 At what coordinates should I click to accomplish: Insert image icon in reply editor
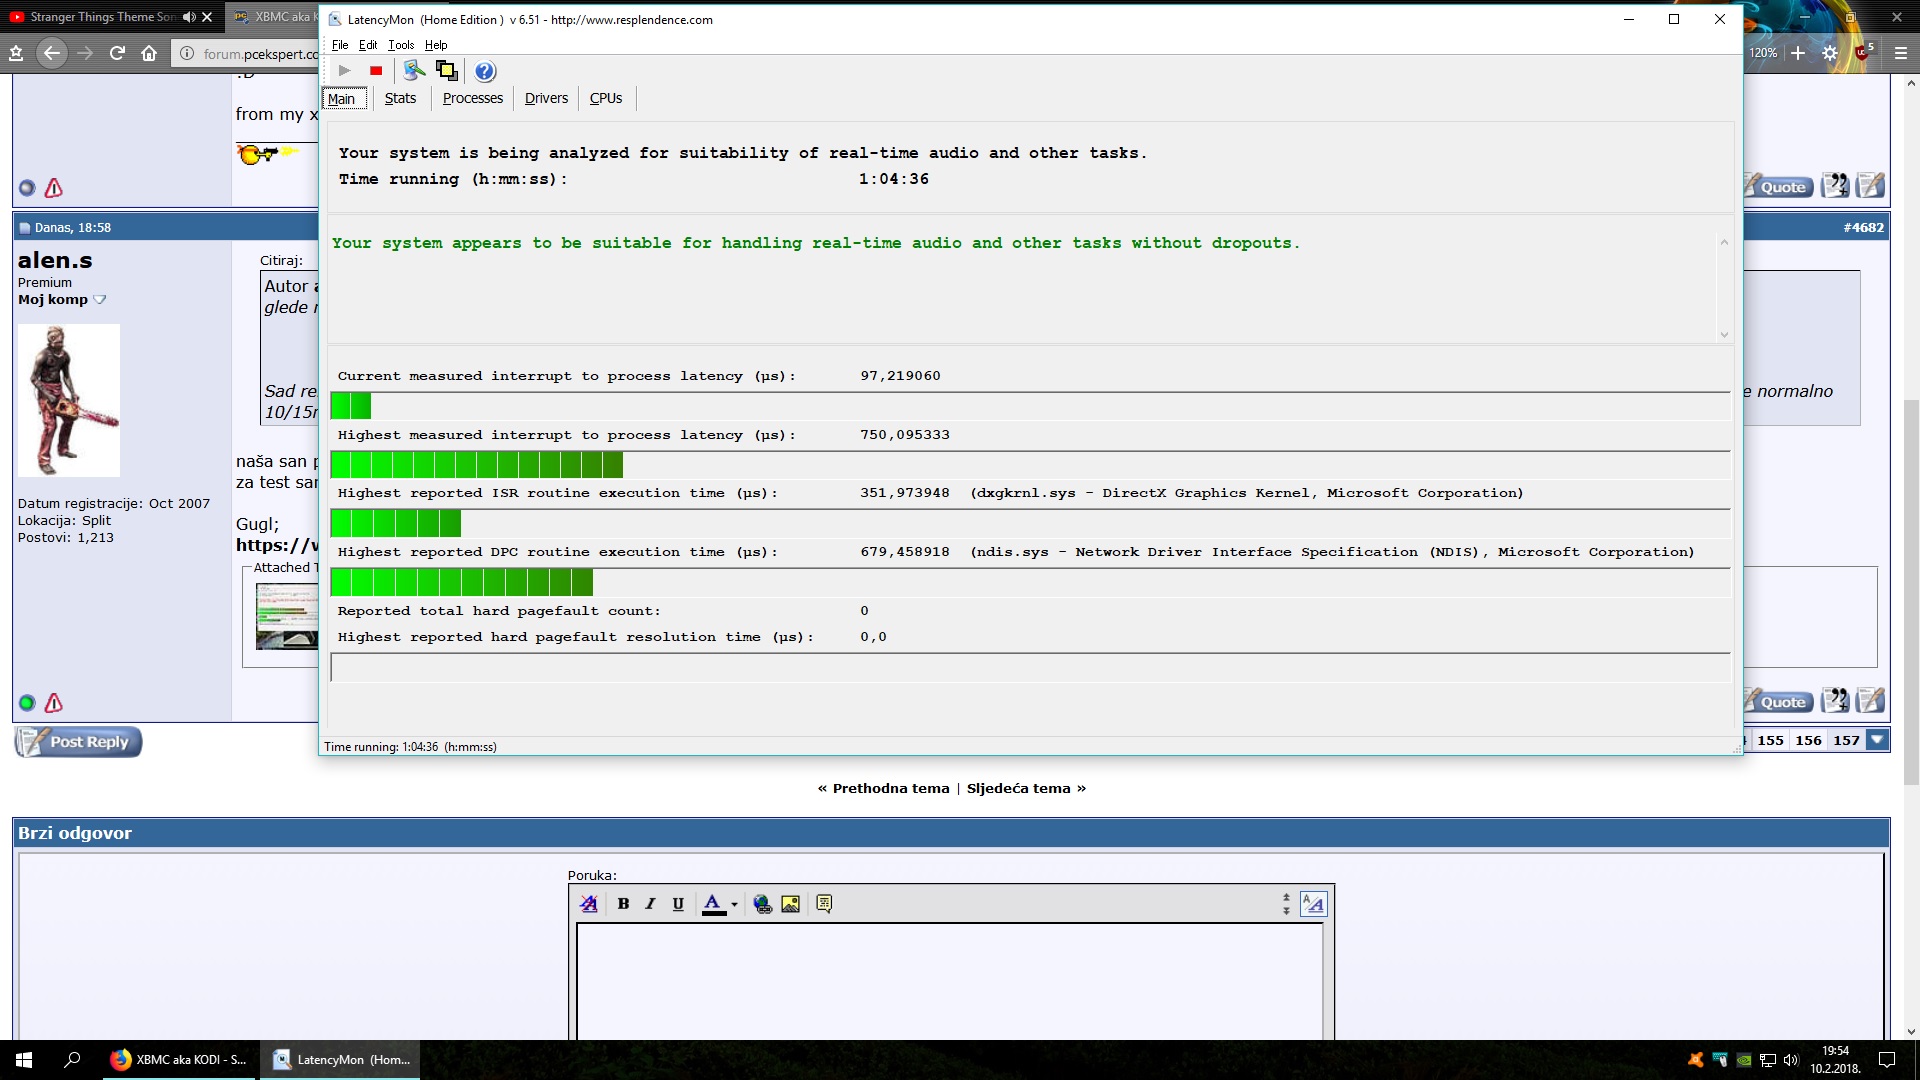[790, 904]
